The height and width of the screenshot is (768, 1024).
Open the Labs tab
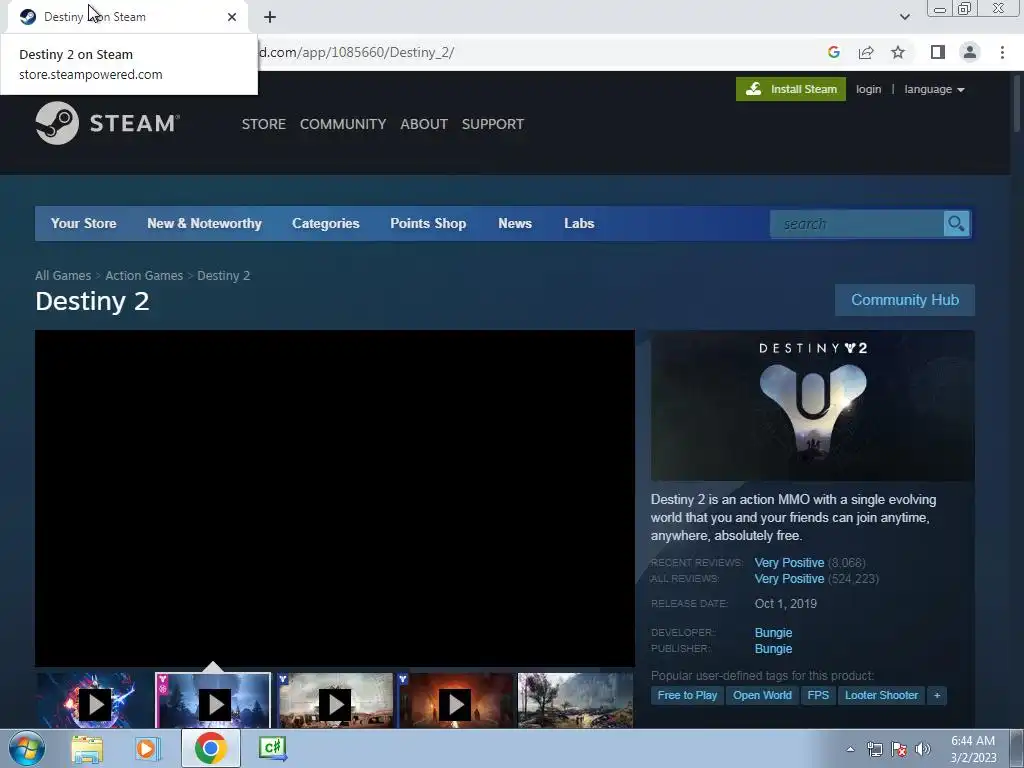tap(579, 223)
